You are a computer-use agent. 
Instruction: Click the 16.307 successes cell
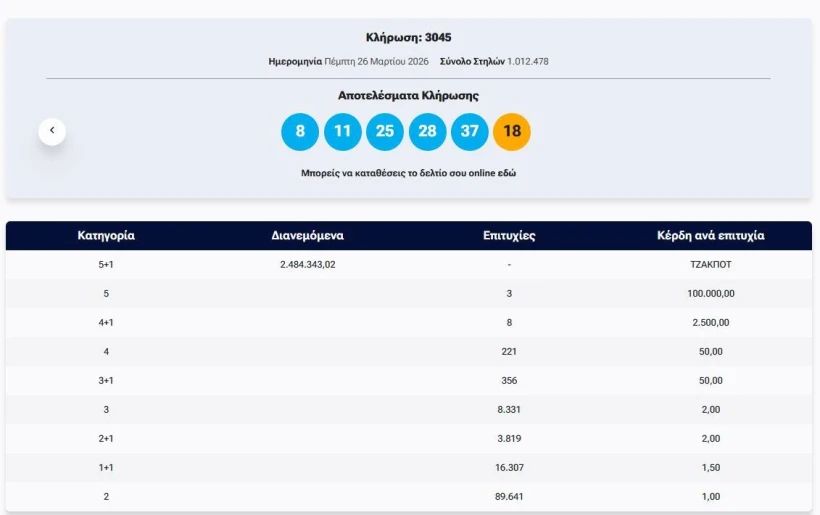point(509,468)
